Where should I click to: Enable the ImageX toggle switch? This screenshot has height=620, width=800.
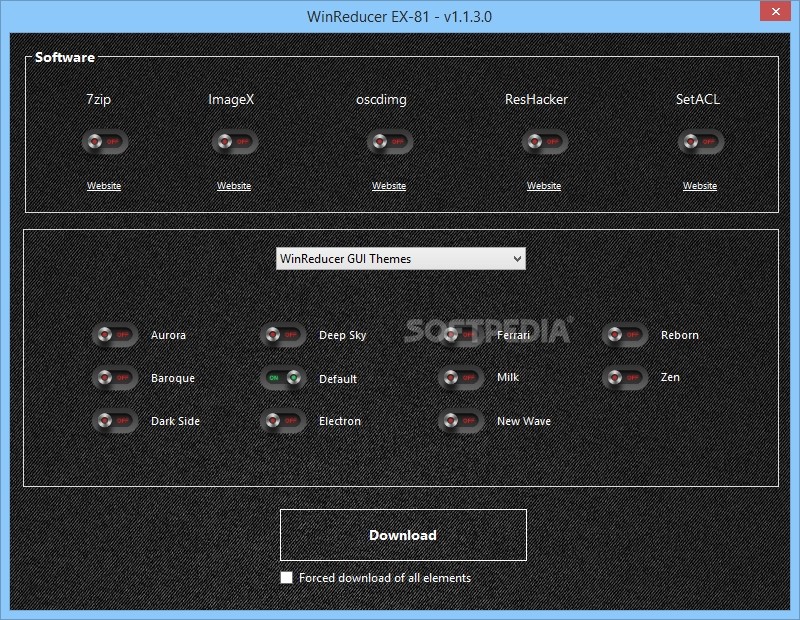pyautogui.click(x=235, y=141)
